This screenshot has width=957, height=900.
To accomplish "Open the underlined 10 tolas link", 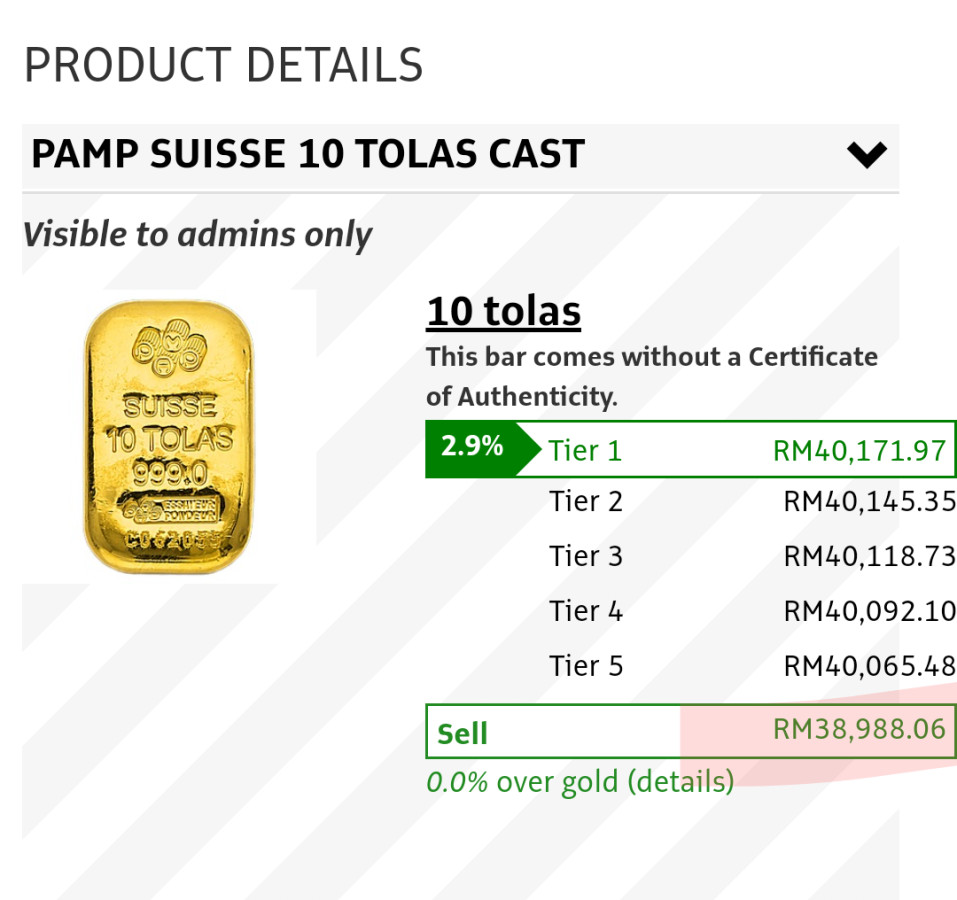I will click(x=503, y=313).
